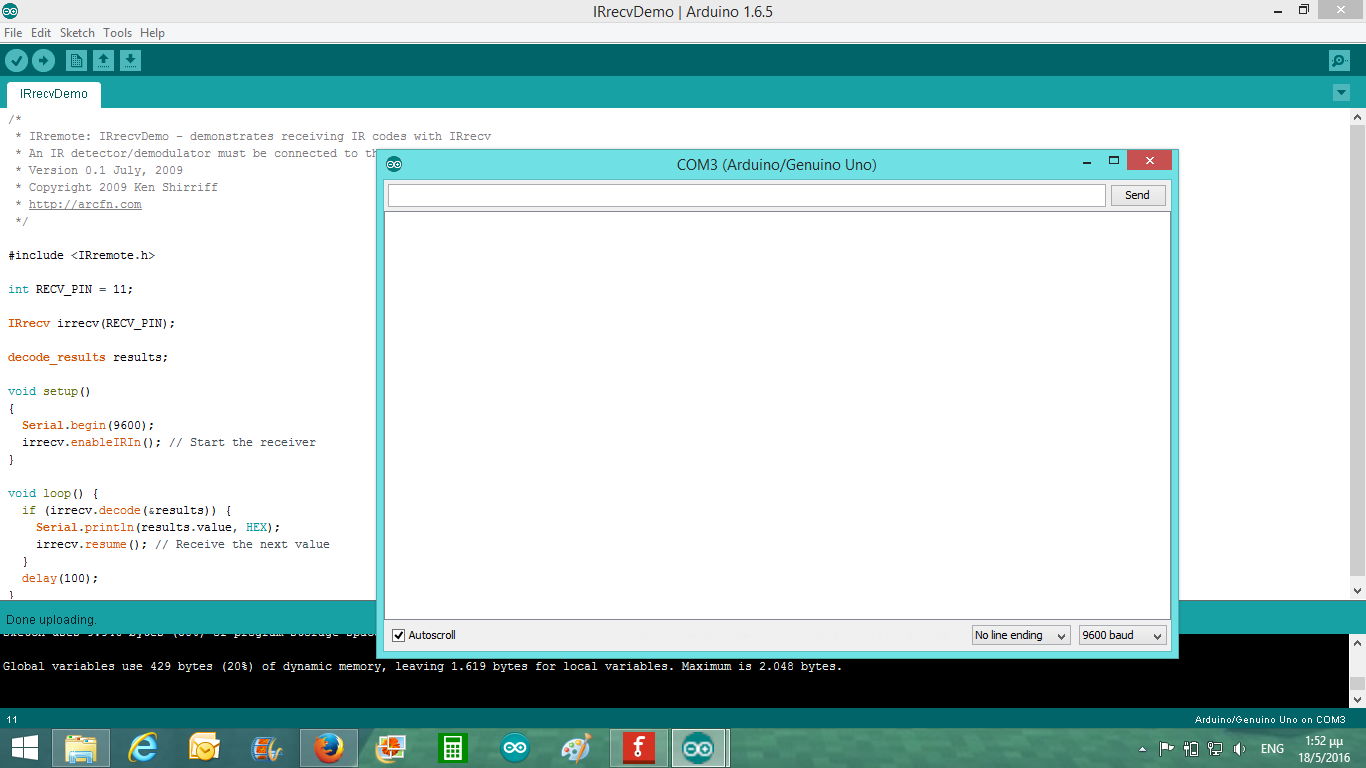The width and height of the screenshot is (1366, 768).
Task: Click the "void setup()" line
Action: (50, 391)
